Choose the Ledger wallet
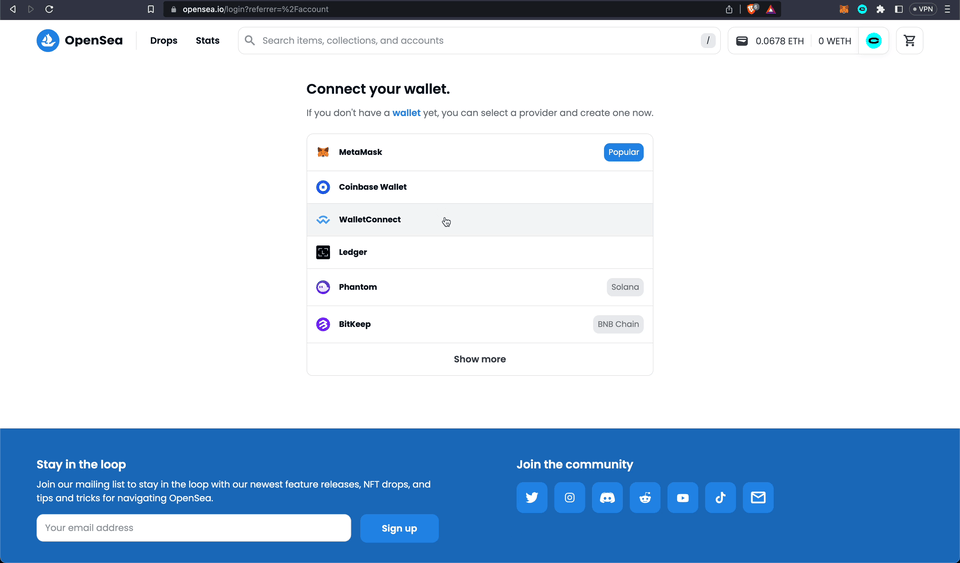This screenshot has width=960, height=563. [480, 252]
